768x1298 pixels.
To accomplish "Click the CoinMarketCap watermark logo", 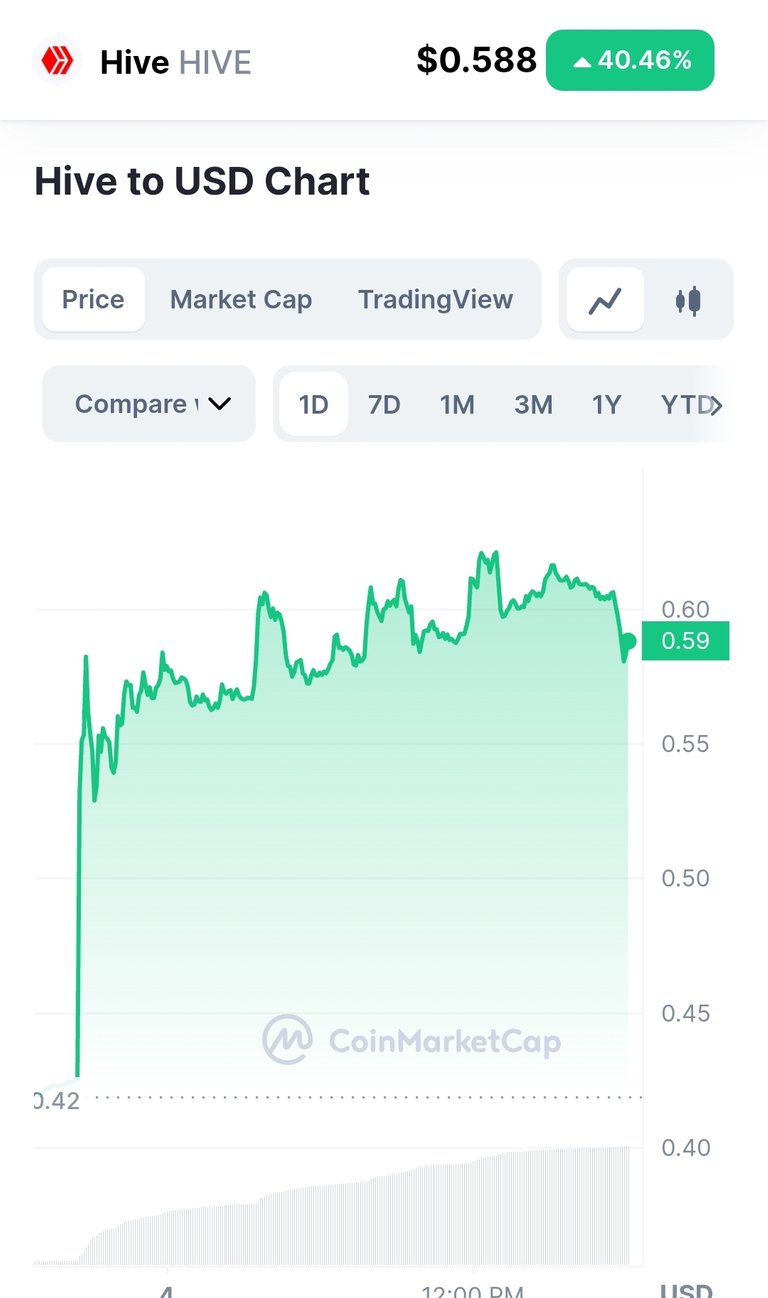I will [411, 1040].
